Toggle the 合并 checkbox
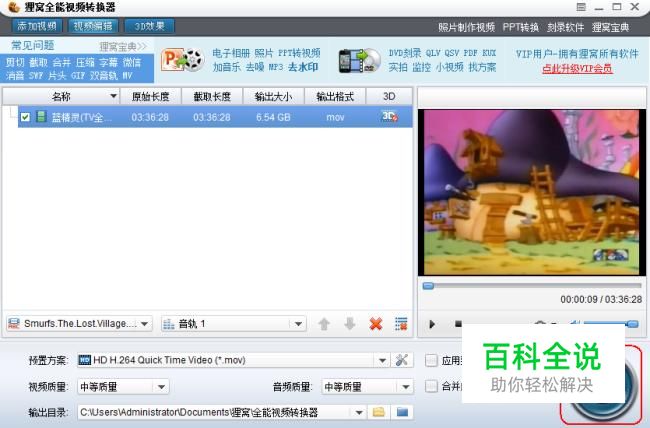650x428 pixels. pos(431,387)
